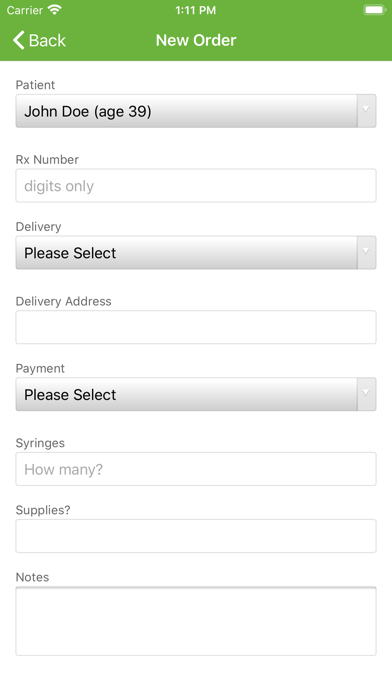Screen dimensions: 392x696
Task: Tap the Carrier label in status bar
Action: (x=25, y=10)
